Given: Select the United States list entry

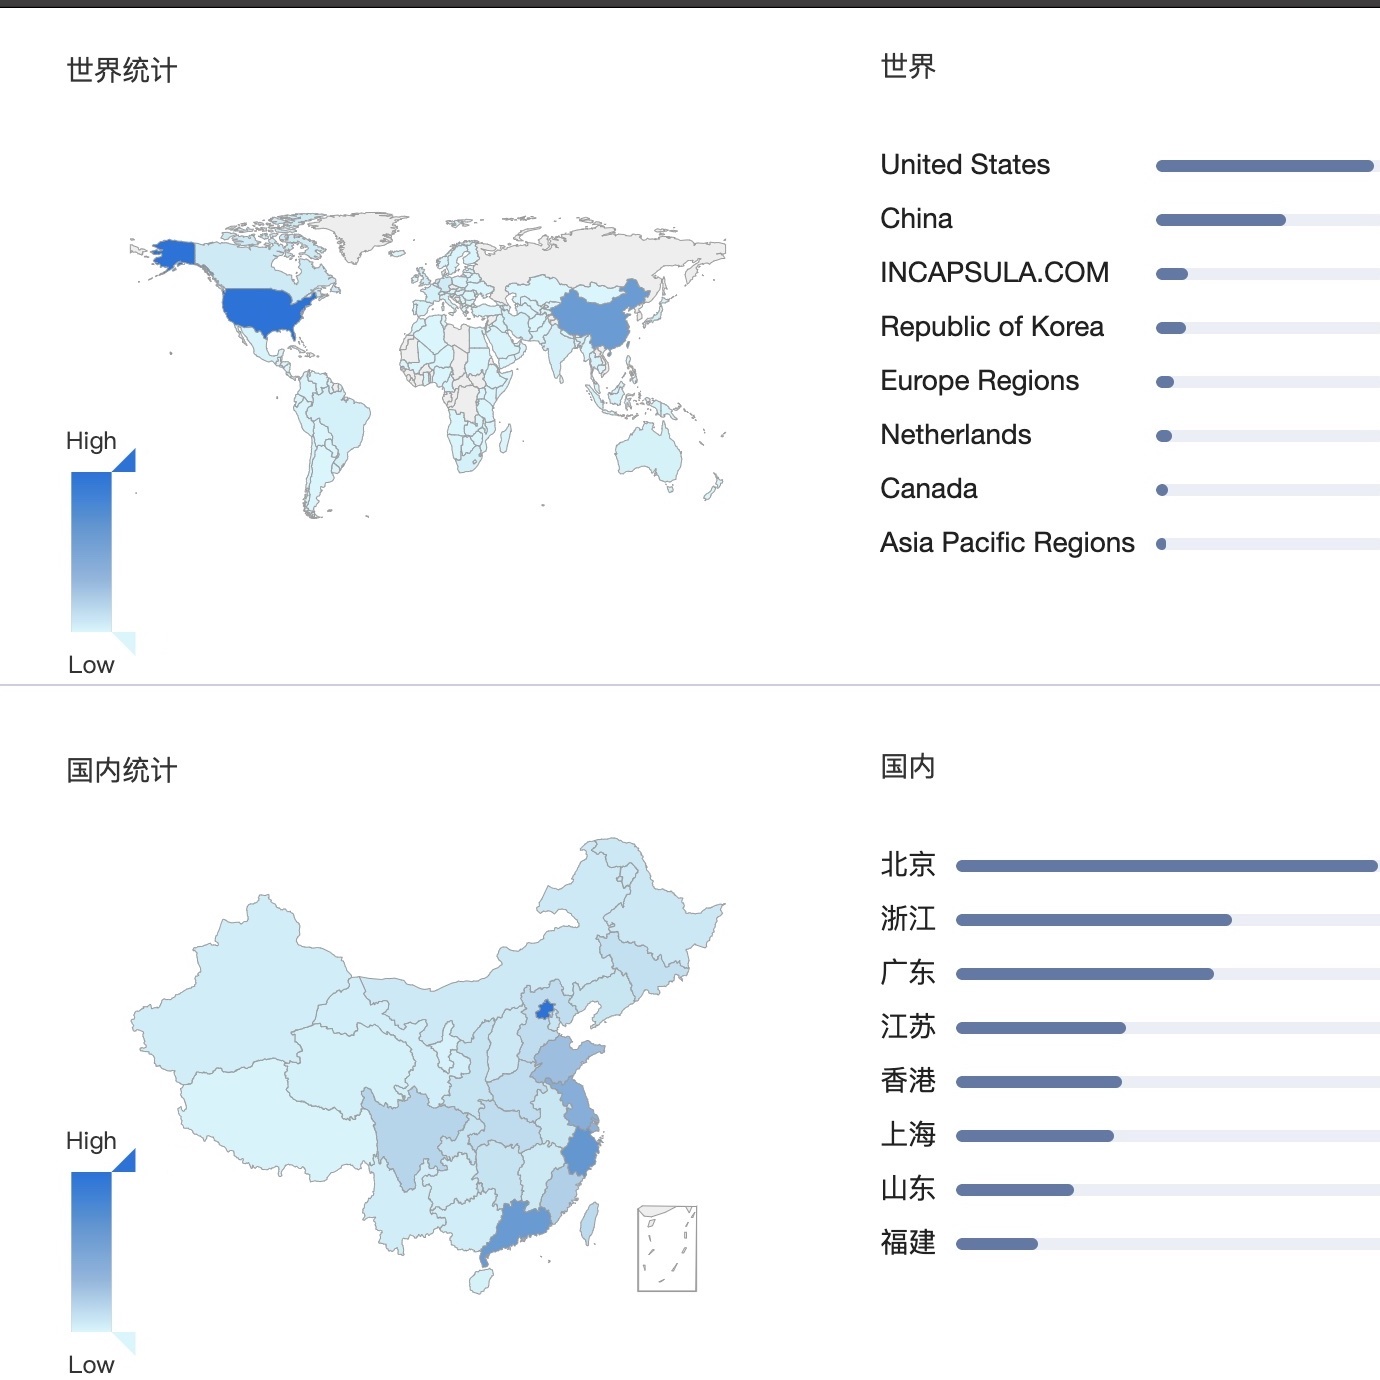Looking at the screenshot, I should 1130,165.
